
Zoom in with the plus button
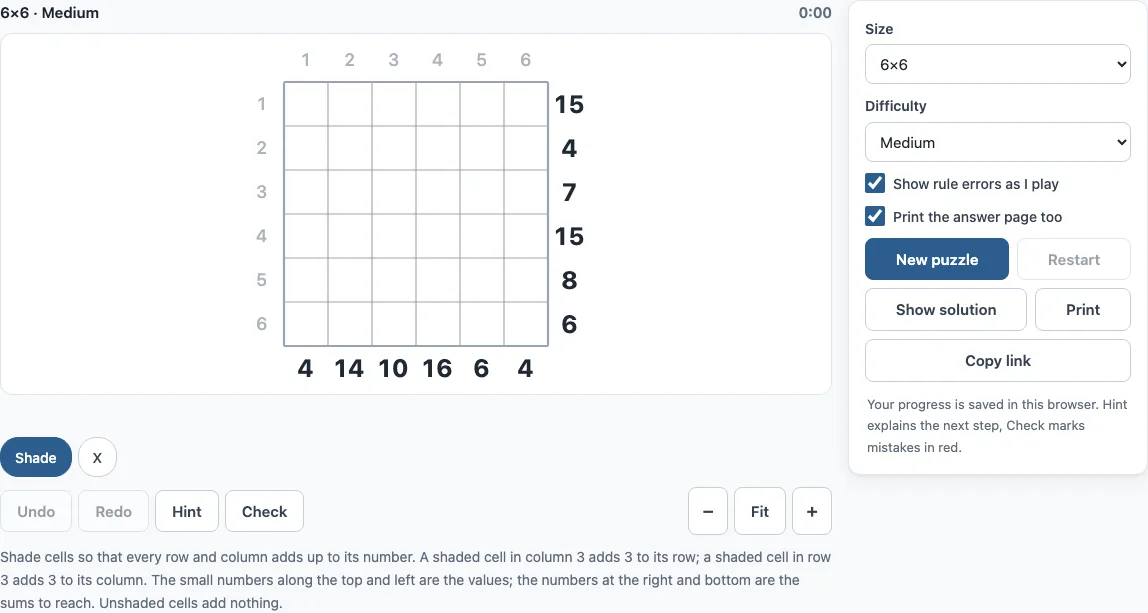pyautogui.click(x=812, y=511)
